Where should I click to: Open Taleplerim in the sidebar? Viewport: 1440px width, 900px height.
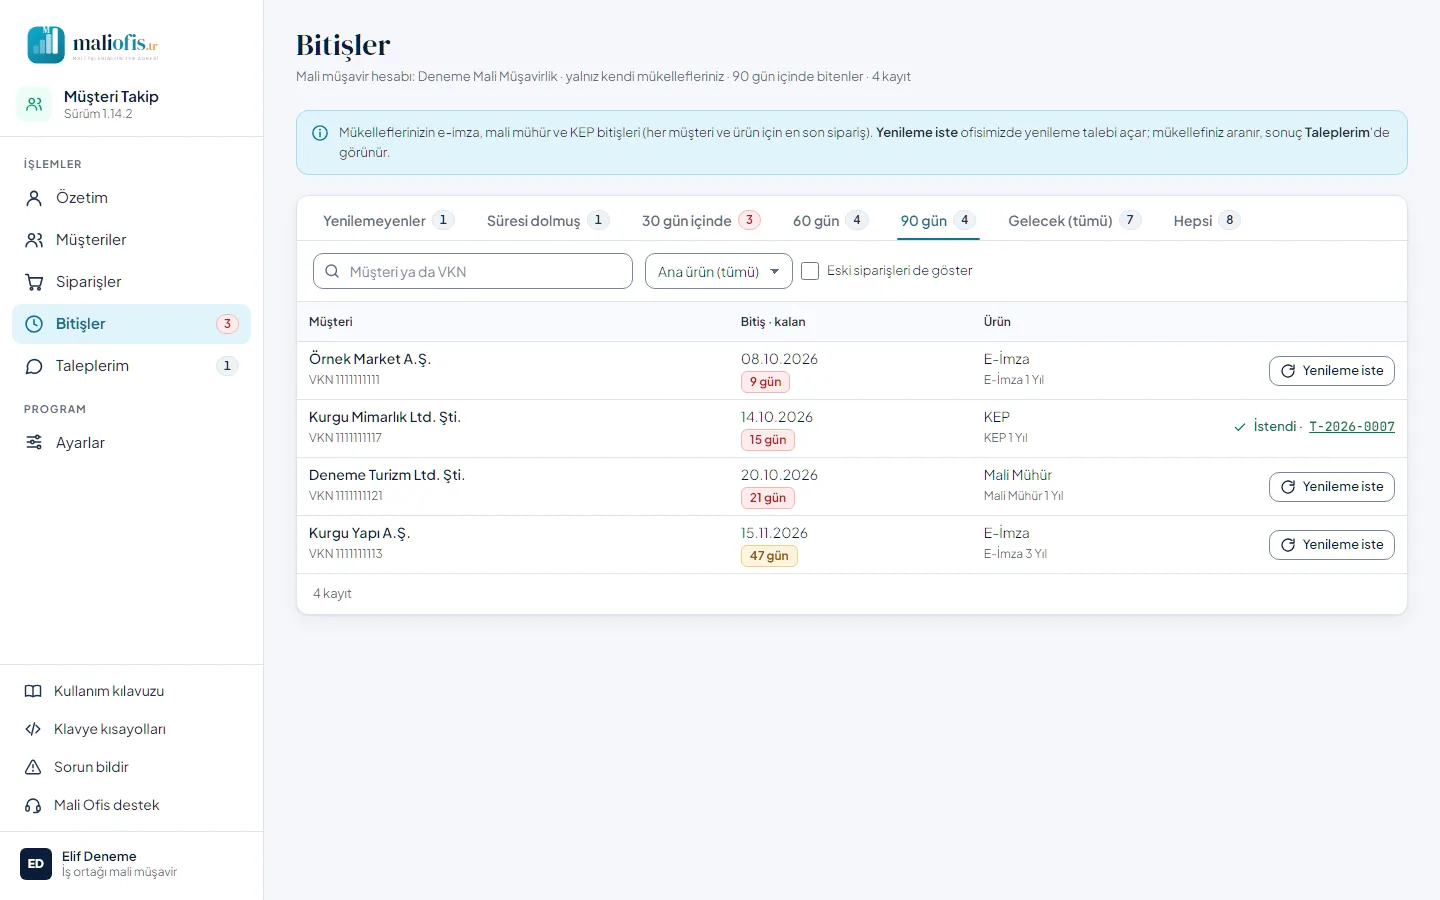pos(131,366)
